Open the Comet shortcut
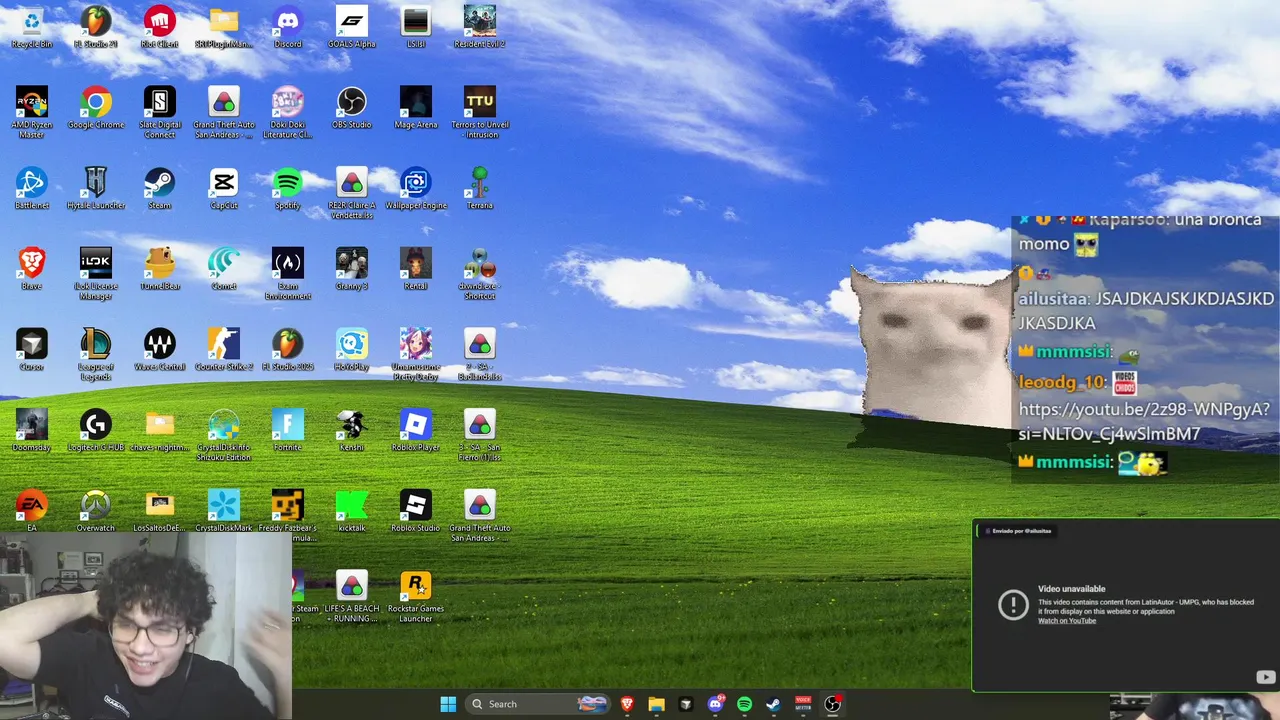Image resolution: width=1280 pixels, height=720 pixels. click(x=224, y=268)
